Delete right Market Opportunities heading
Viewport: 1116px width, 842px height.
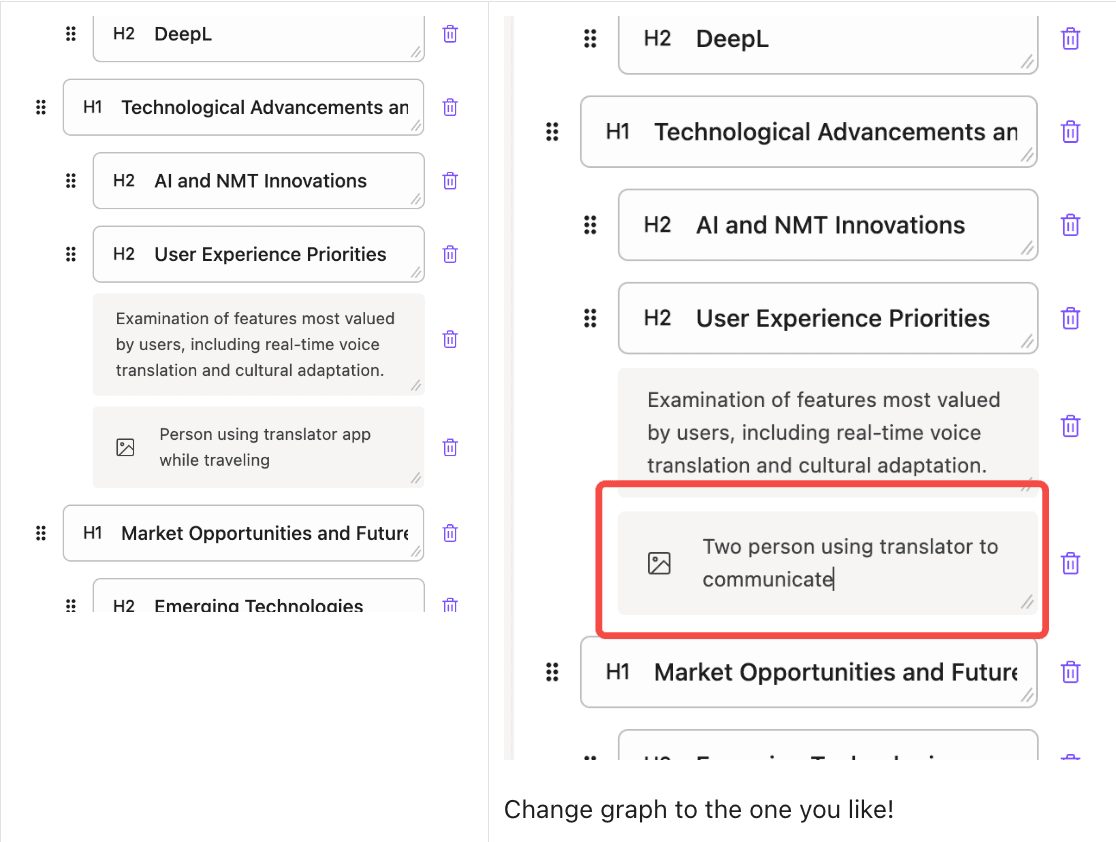pos(1070,672)
